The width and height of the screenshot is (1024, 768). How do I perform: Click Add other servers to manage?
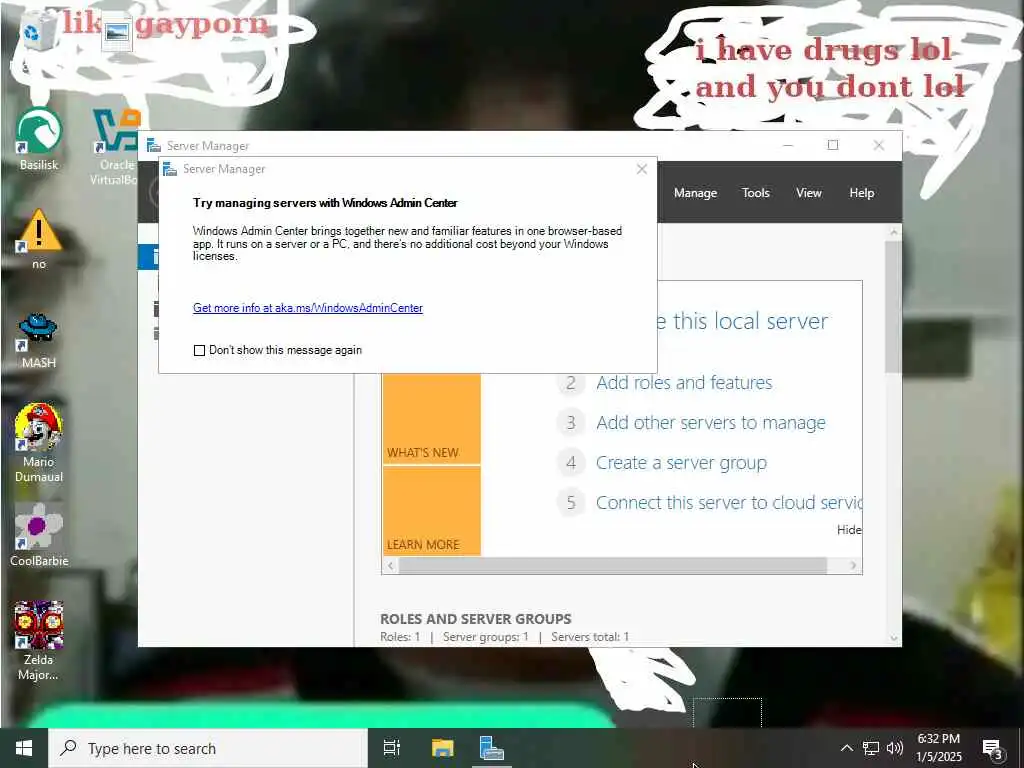point(711,423)
